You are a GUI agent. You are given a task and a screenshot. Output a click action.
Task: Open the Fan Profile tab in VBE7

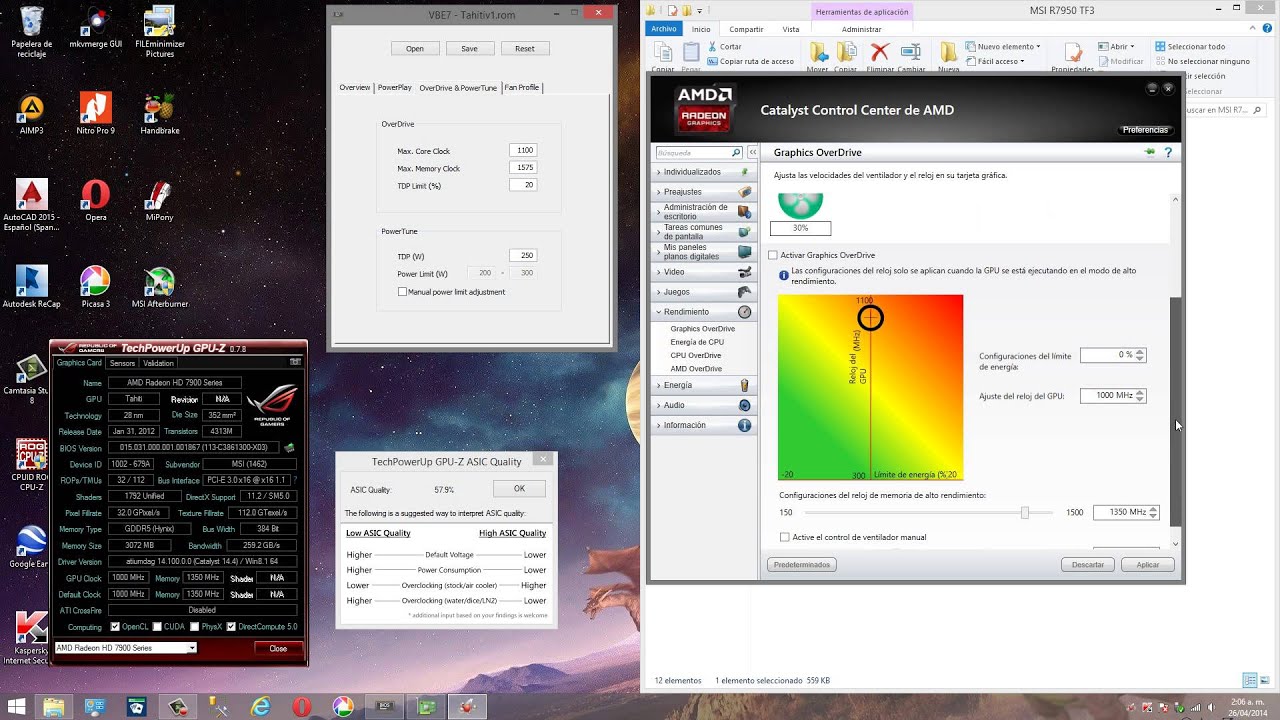[x=522, y=87]
